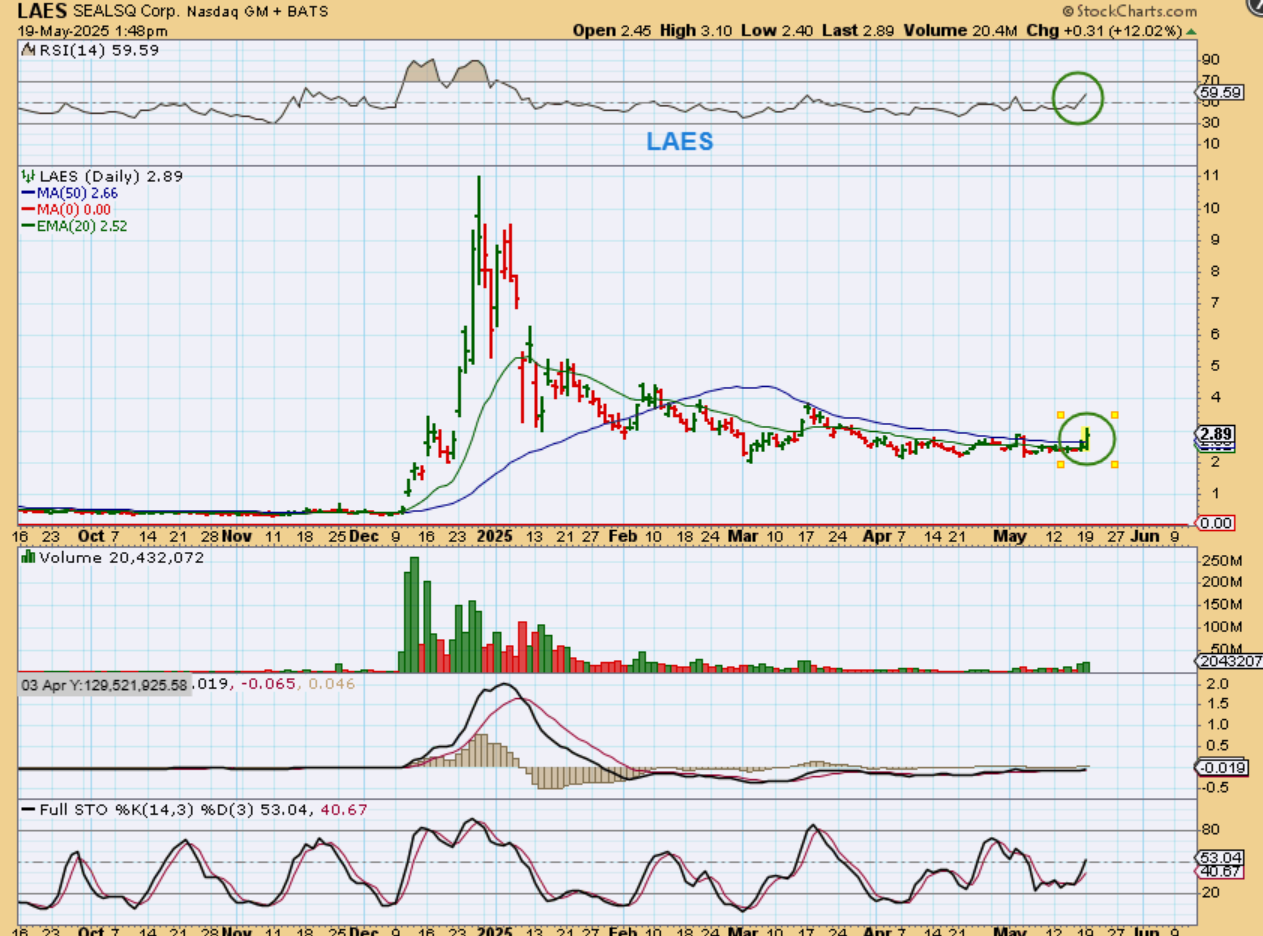Click the 03 Apr Y:129,521,925.58 tooltip

pos(104,685)
